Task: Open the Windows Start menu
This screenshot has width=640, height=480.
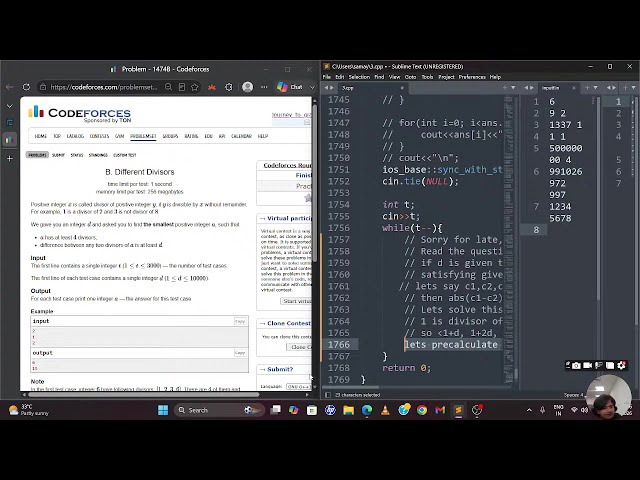Action: (x=163, y=410)
